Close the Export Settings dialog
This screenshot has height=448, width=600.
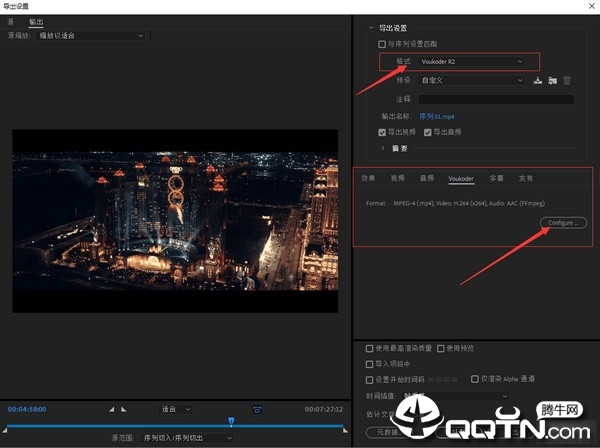591,6
